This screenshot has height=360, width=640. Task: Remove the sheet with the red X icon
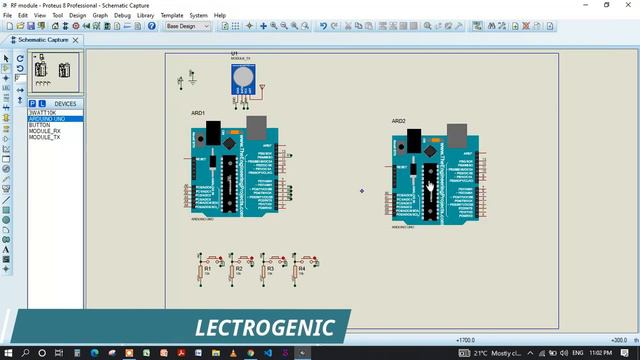tap(526, 26)
